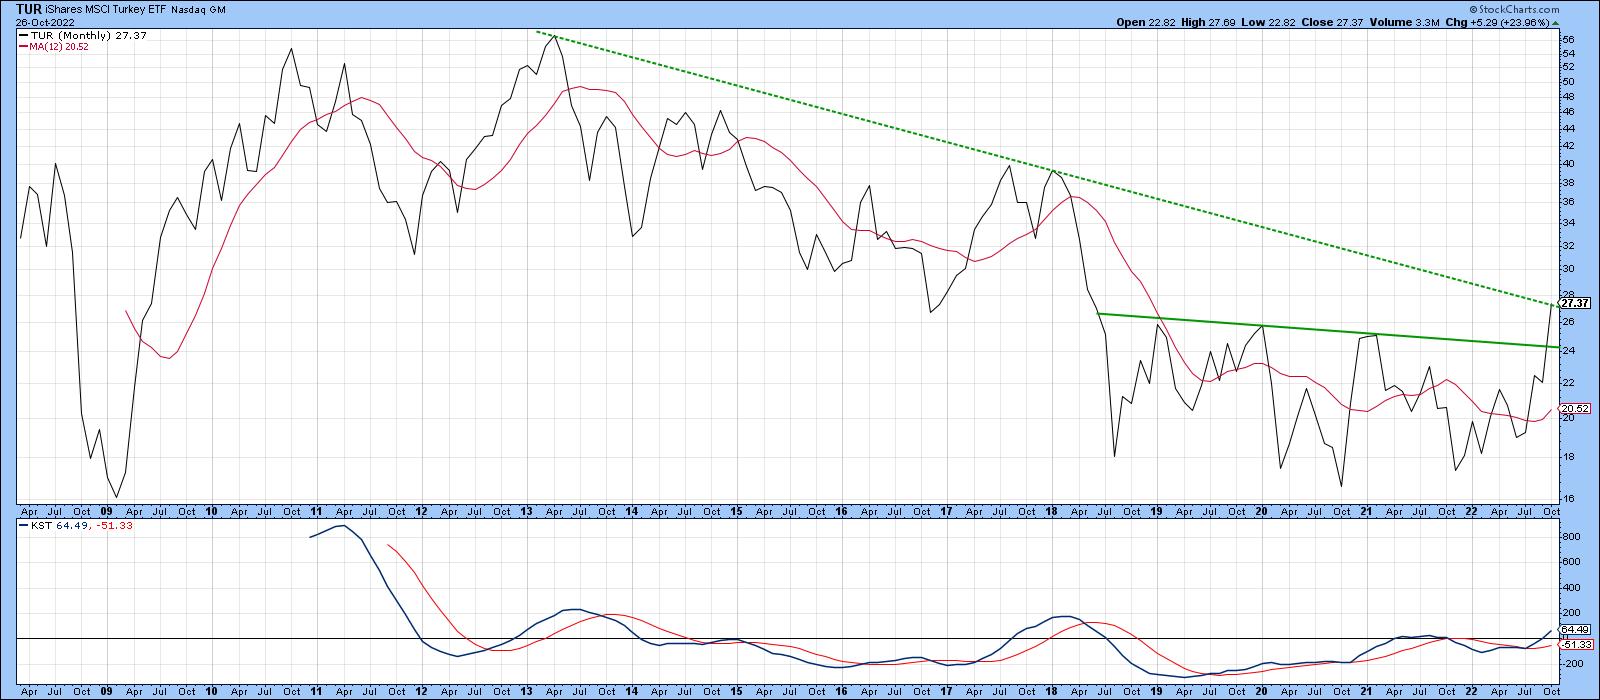Click the Nasdaq GM exchange label
Image resolution: width=1600 pixels, height=700 pixels.
point(203,9)
